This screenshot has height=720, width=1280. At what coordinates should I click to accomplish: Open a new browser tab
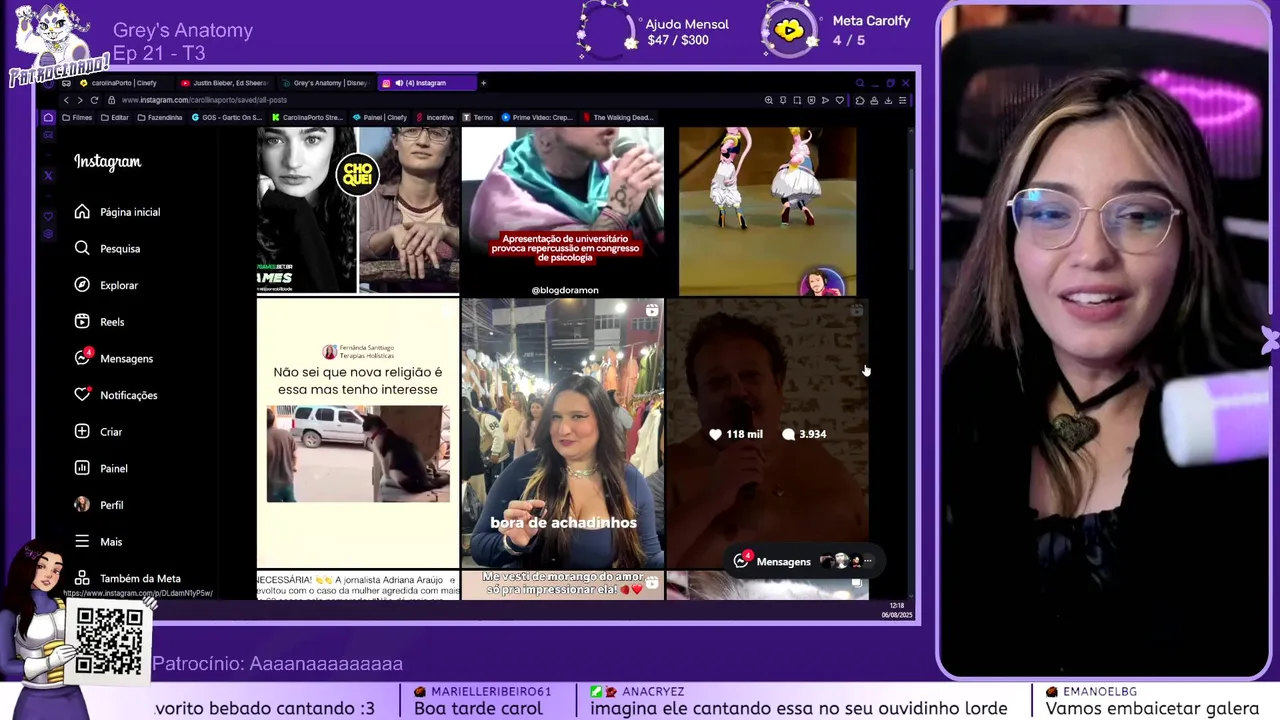[x=483, y=83]
